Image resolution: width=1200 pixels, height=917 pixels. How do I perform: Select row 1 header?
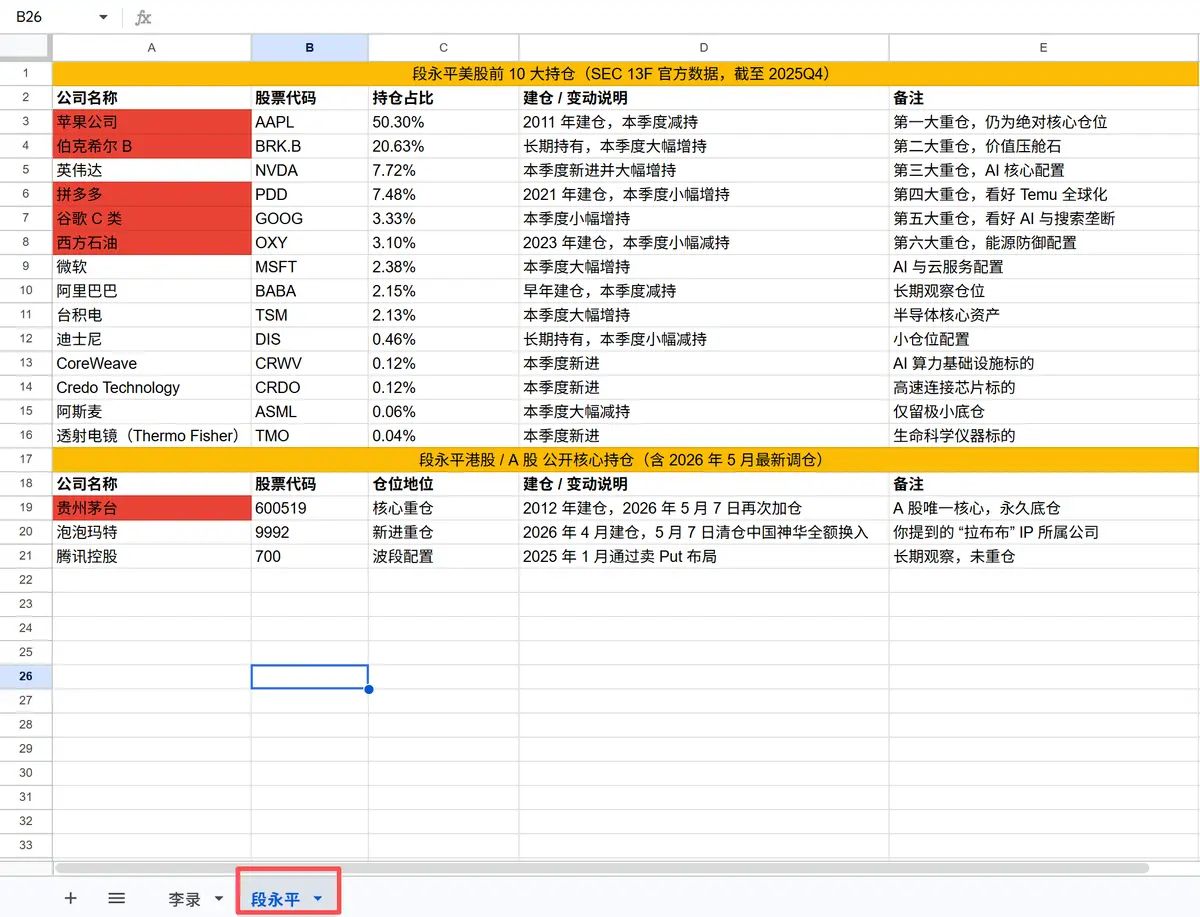[26, 73]
